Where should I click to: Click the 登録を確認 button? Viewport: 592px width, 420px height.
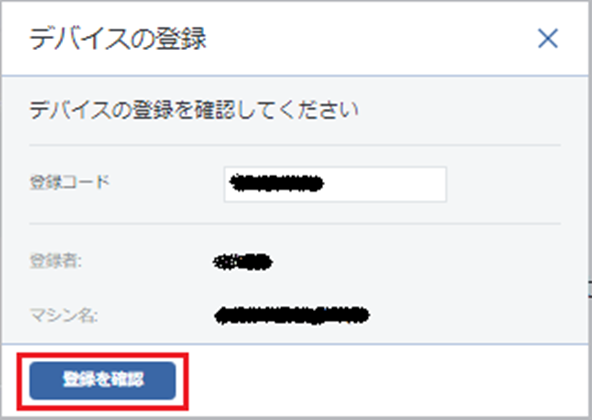pyautogui.click(x=103, y=380)
